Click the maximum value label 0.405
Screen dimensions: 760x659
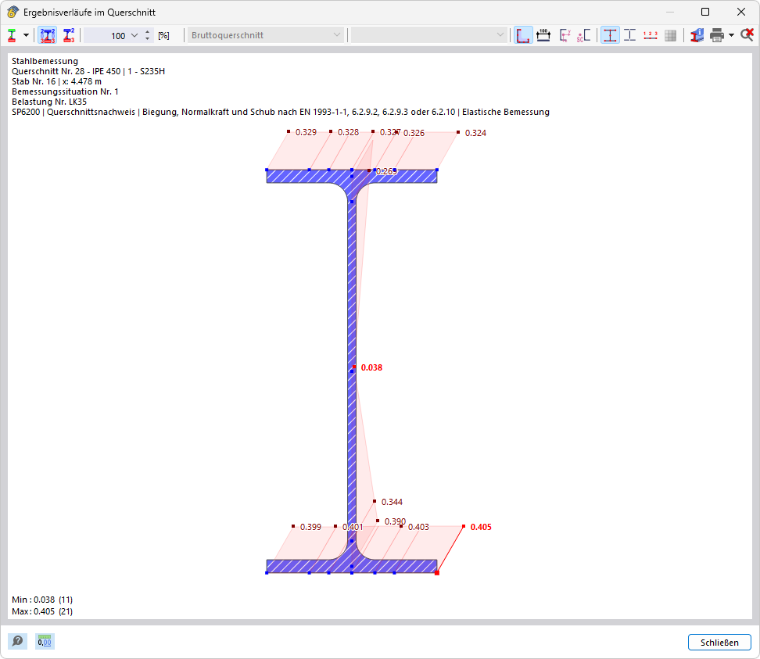click(480, 527)
